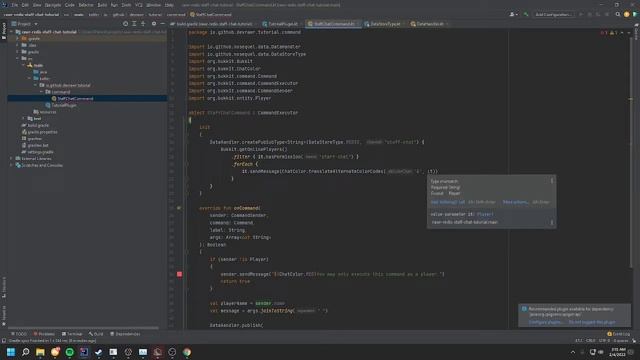Image resolution: width=640 pixels, height=360 pixels.
Task: Open Chrome from taskbar
Action: [187, 352]
